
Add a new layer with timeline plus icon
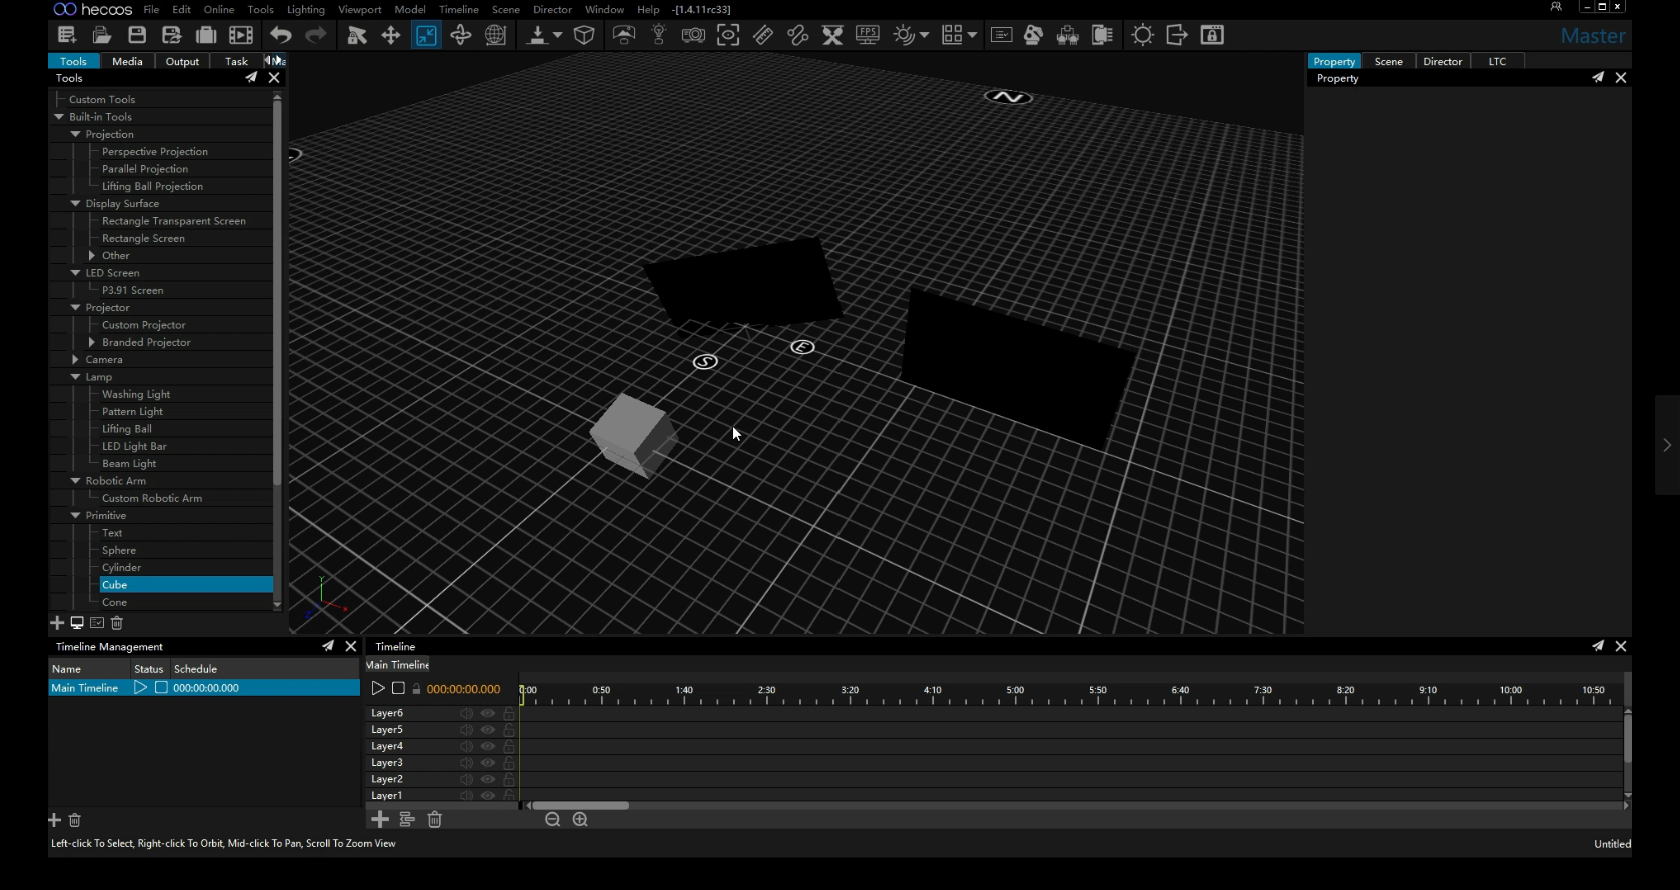(380, 820)
